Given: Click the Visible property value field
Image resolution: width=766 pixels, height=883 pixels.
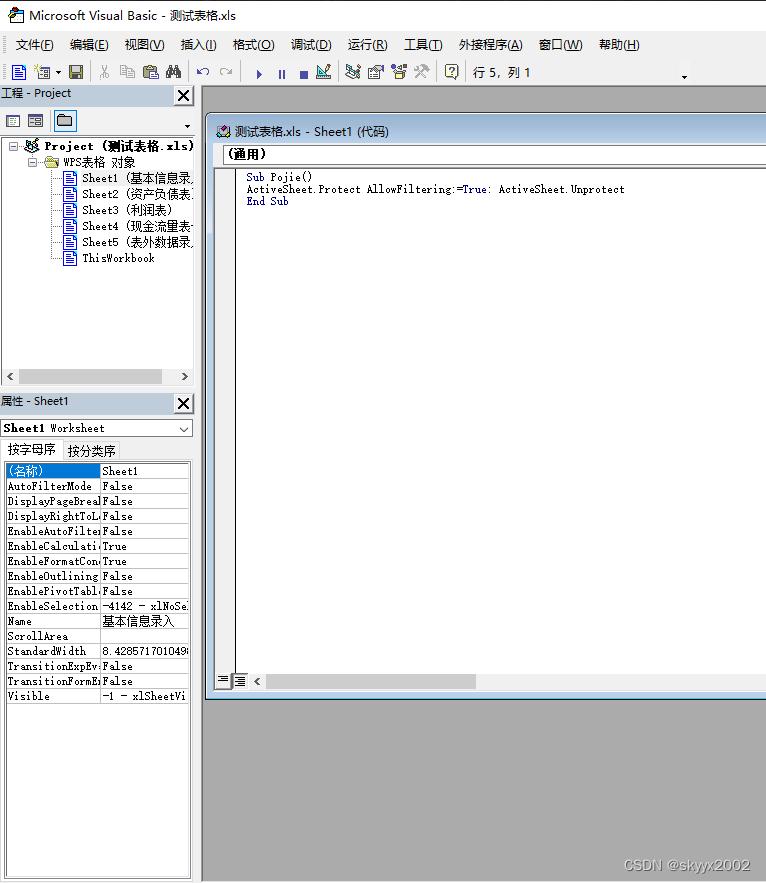Looking at the screenshot, I should point(144,696).
